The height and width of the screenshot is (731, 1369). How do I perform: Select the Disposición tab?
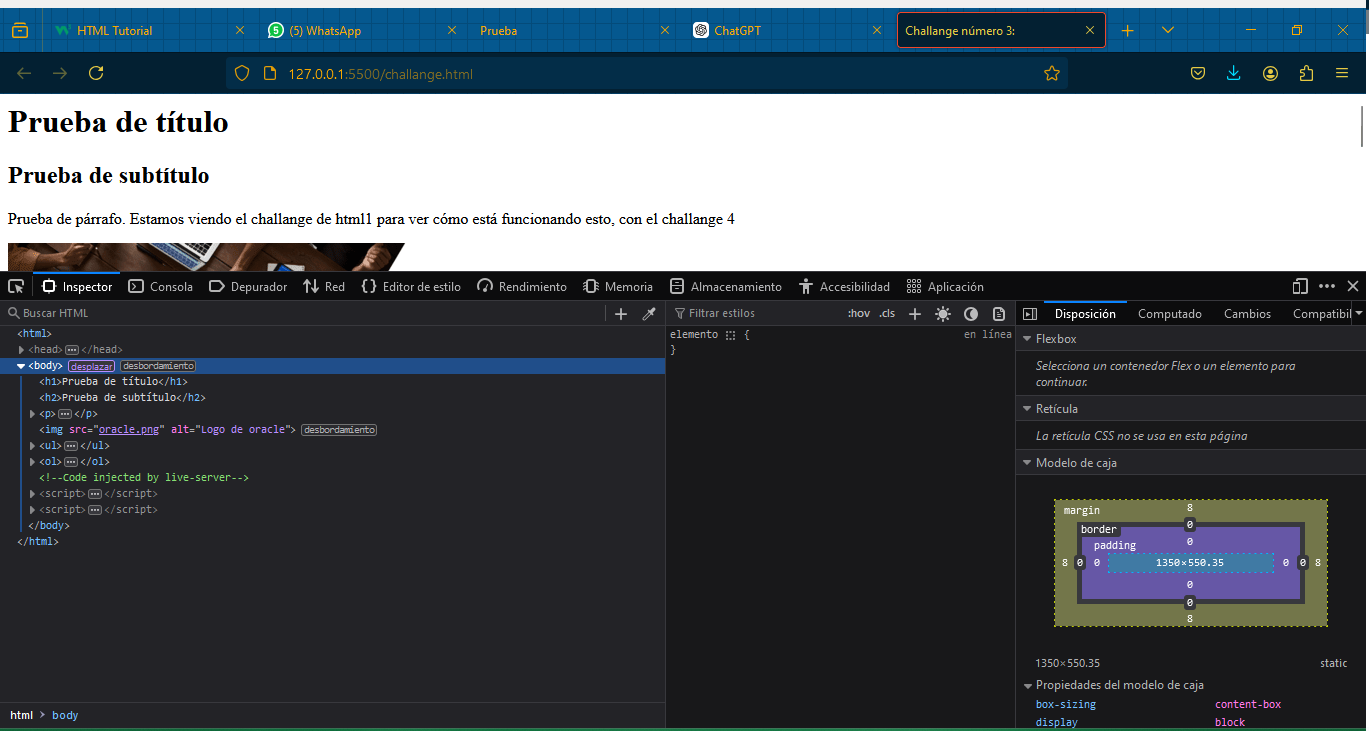(x=1085, y=313)
